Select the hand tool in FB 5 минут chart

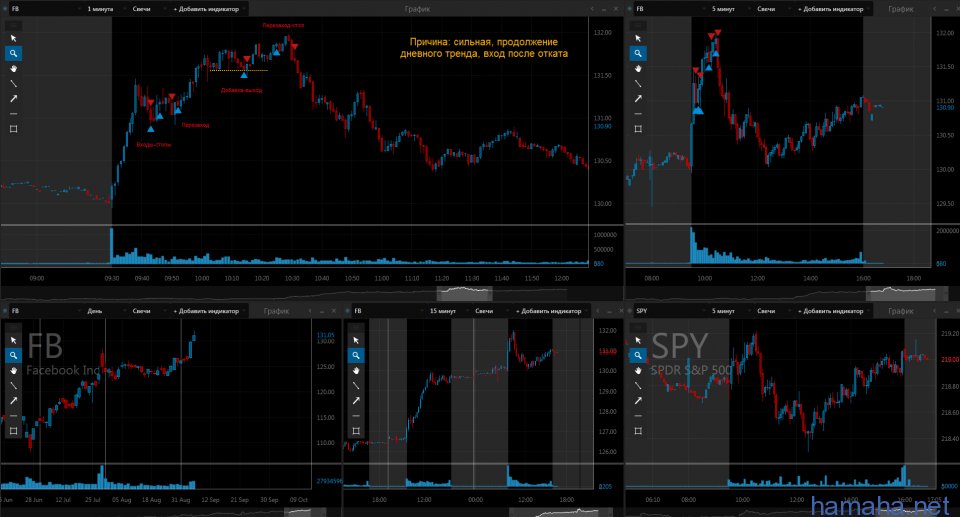point(638,69)
